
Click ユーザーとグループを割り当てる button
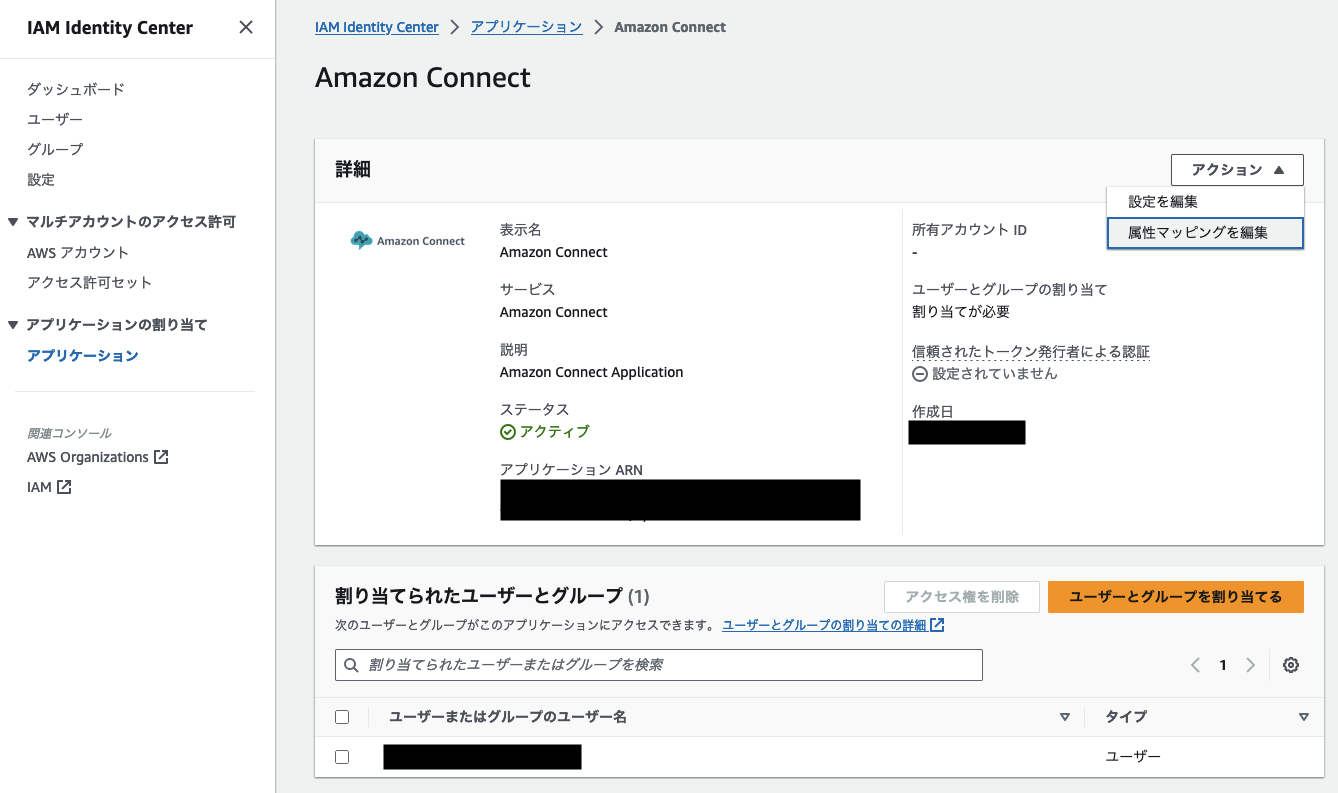[x=1175, y=597]
